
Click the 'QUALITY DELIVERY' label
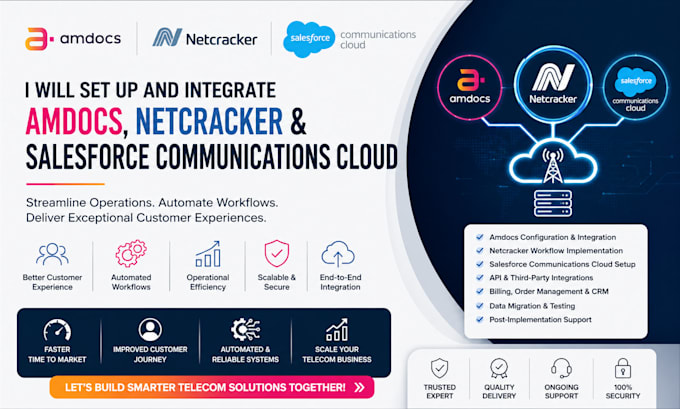pyautogui.click(x=499, y=392)
